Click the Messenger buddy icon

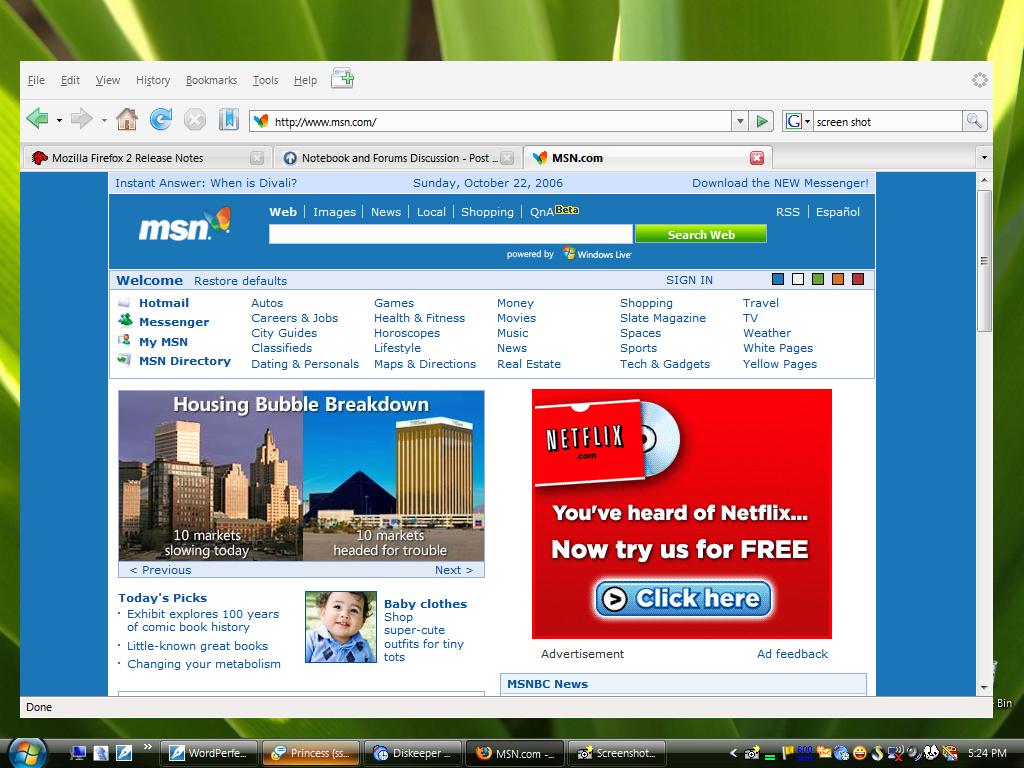tap(125, 320)
